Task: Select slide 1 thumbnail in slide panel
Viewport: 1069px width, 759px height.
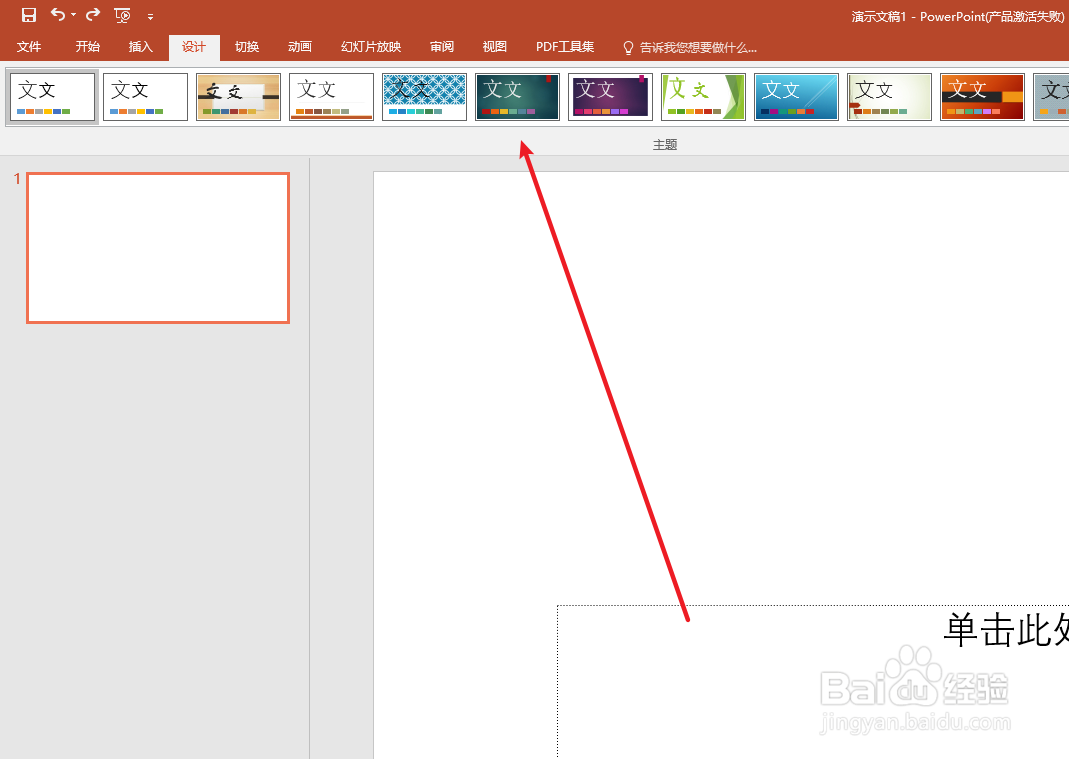Action: pyautogui.click(x=158, y=248)
